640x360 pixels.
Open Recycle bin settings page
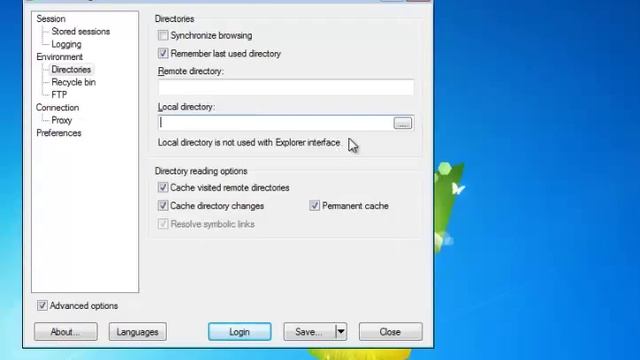point(73,82)
